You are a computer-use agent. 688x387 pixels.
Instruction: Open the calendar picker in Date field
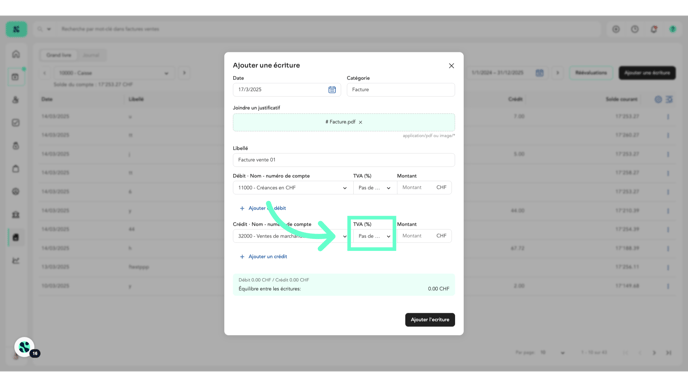pos(332,90)
